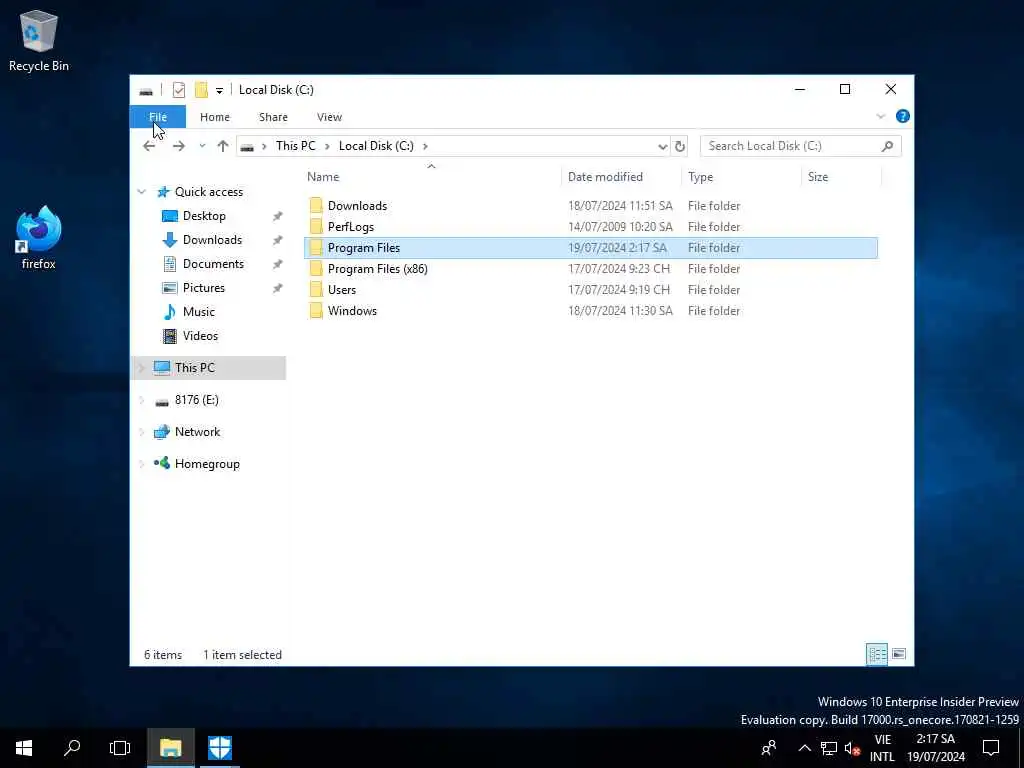Image resolution: width=1024 pixels, height=768 pixels.
Task: Select the Program Files folder icon
Action: tap(316, 248)
